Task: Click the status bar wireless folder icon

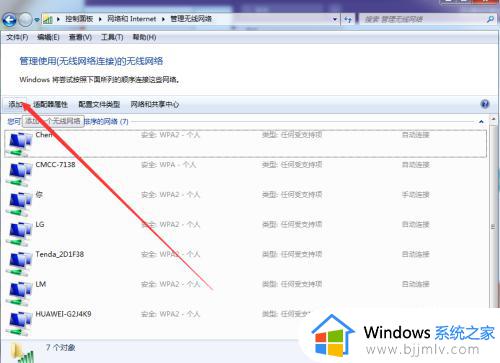Action: click(21, 353)
